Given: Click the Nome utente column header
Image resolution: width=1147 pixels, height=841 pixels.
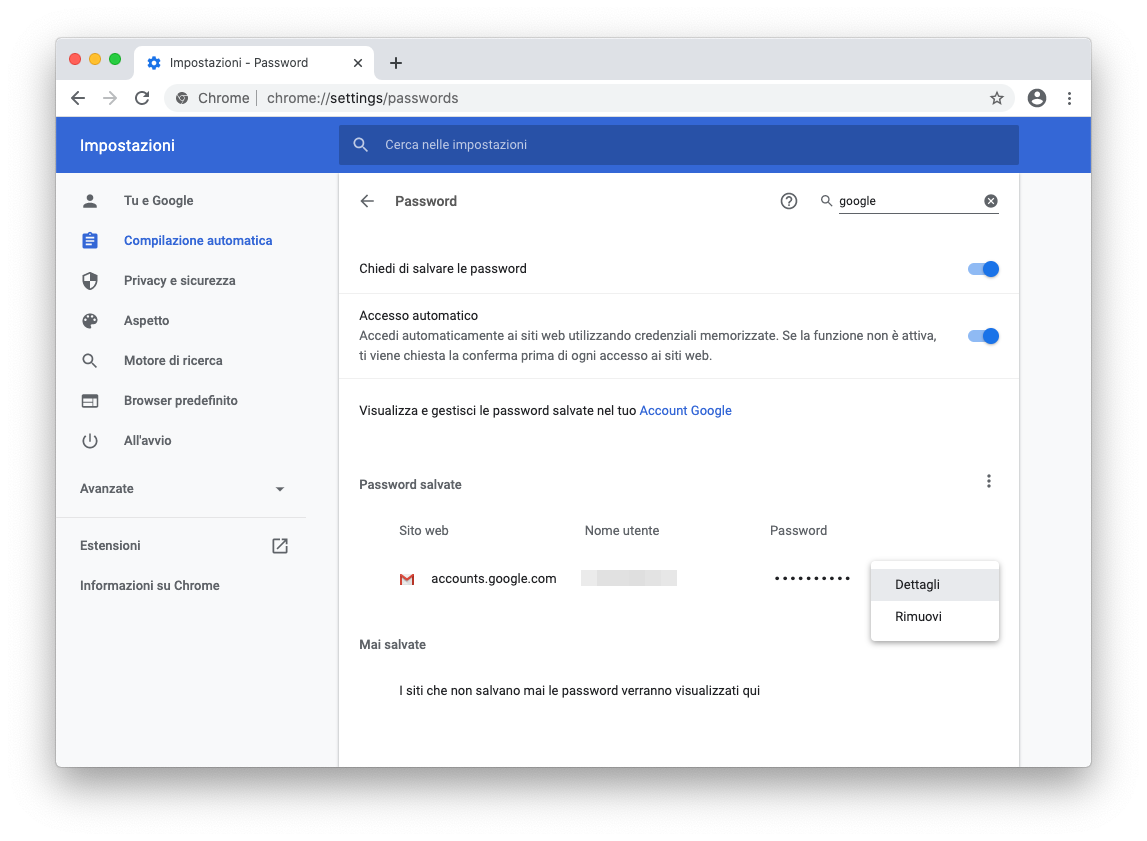Looking at the screenshot, I should (622, 531).
